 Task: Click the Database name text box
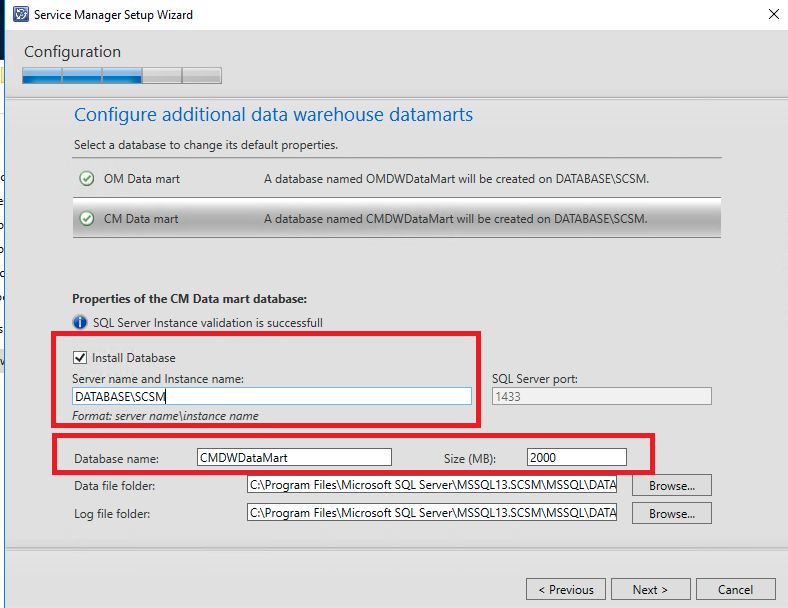pyautogui.click(x=294, y=457)
